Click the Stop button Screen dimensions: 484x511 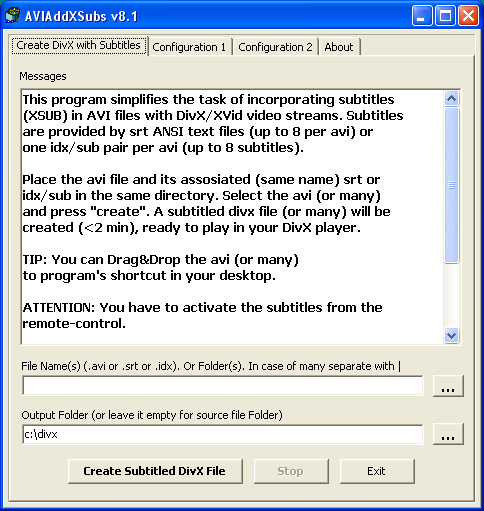[x=291, y=471]
